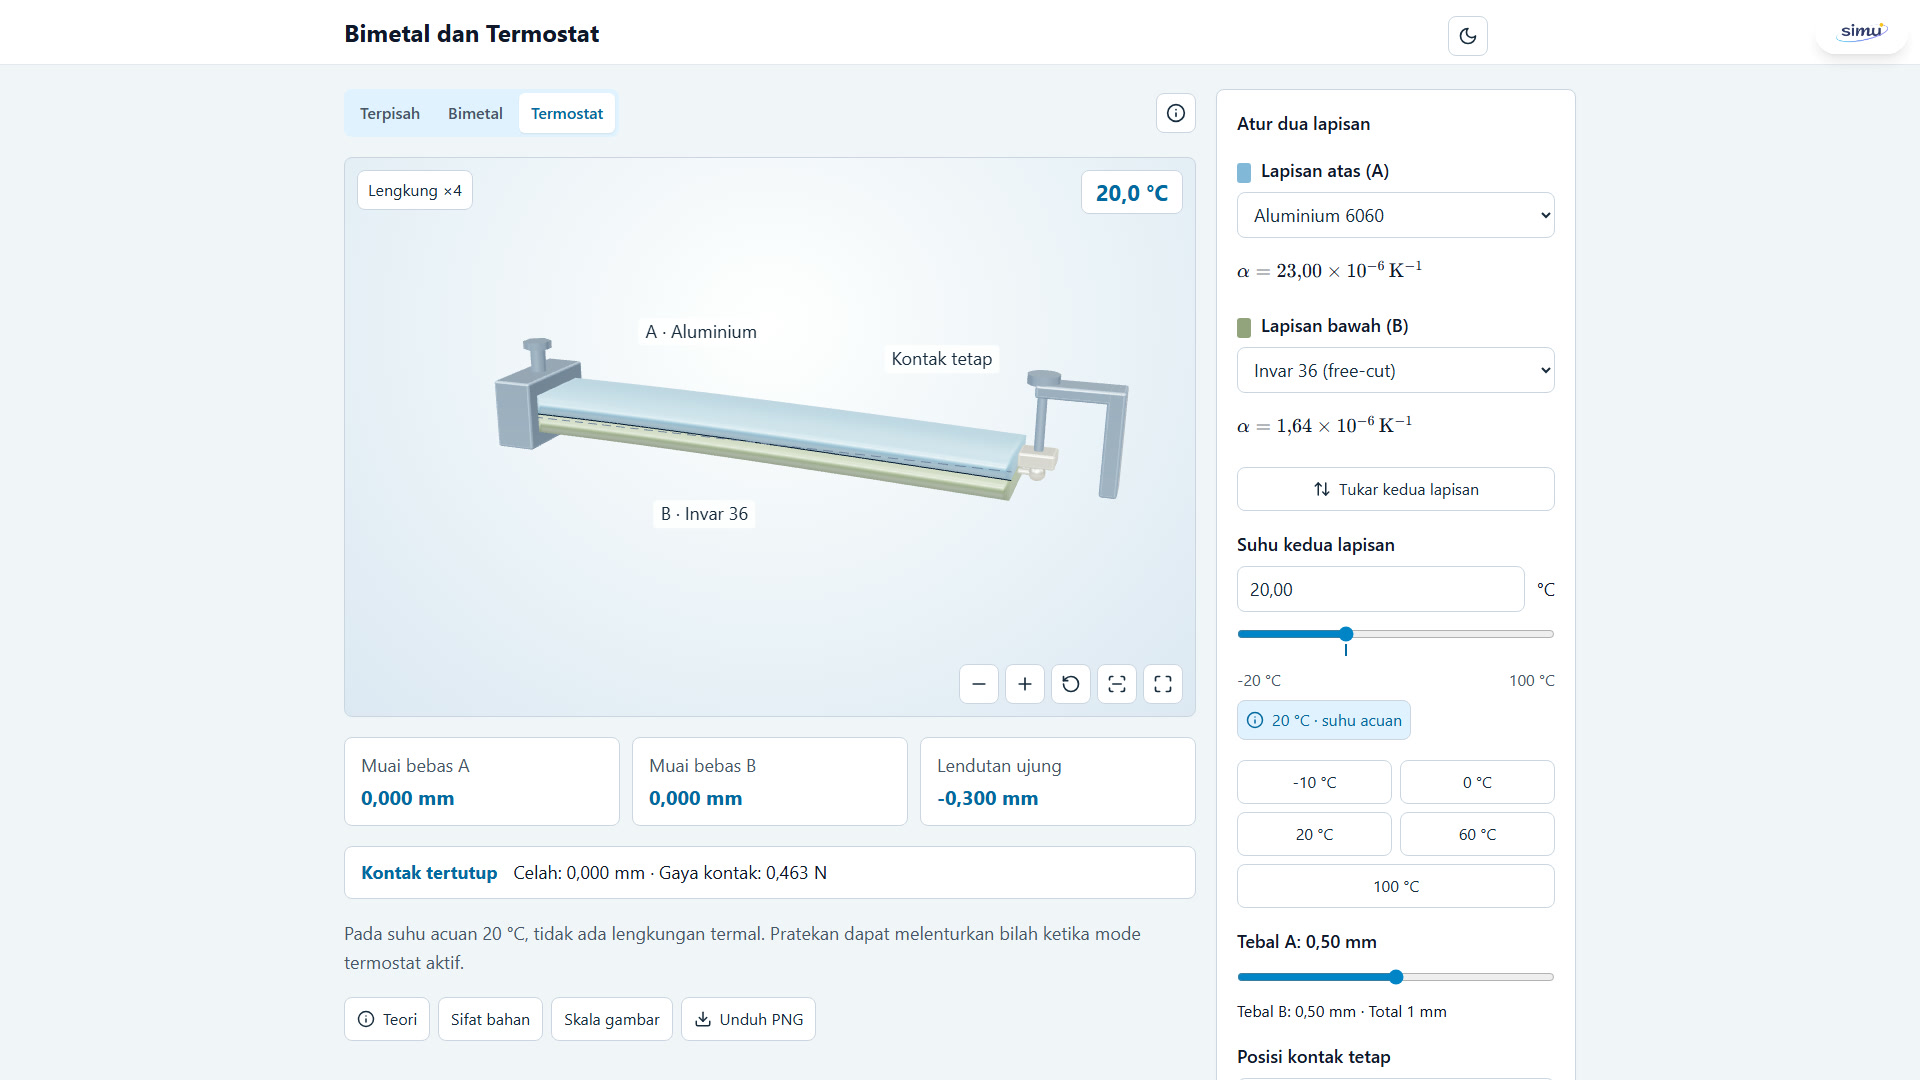The image size is (1920, 1080).
Task: Zoom out with the minus icon
Action: (x=979, y=684)
